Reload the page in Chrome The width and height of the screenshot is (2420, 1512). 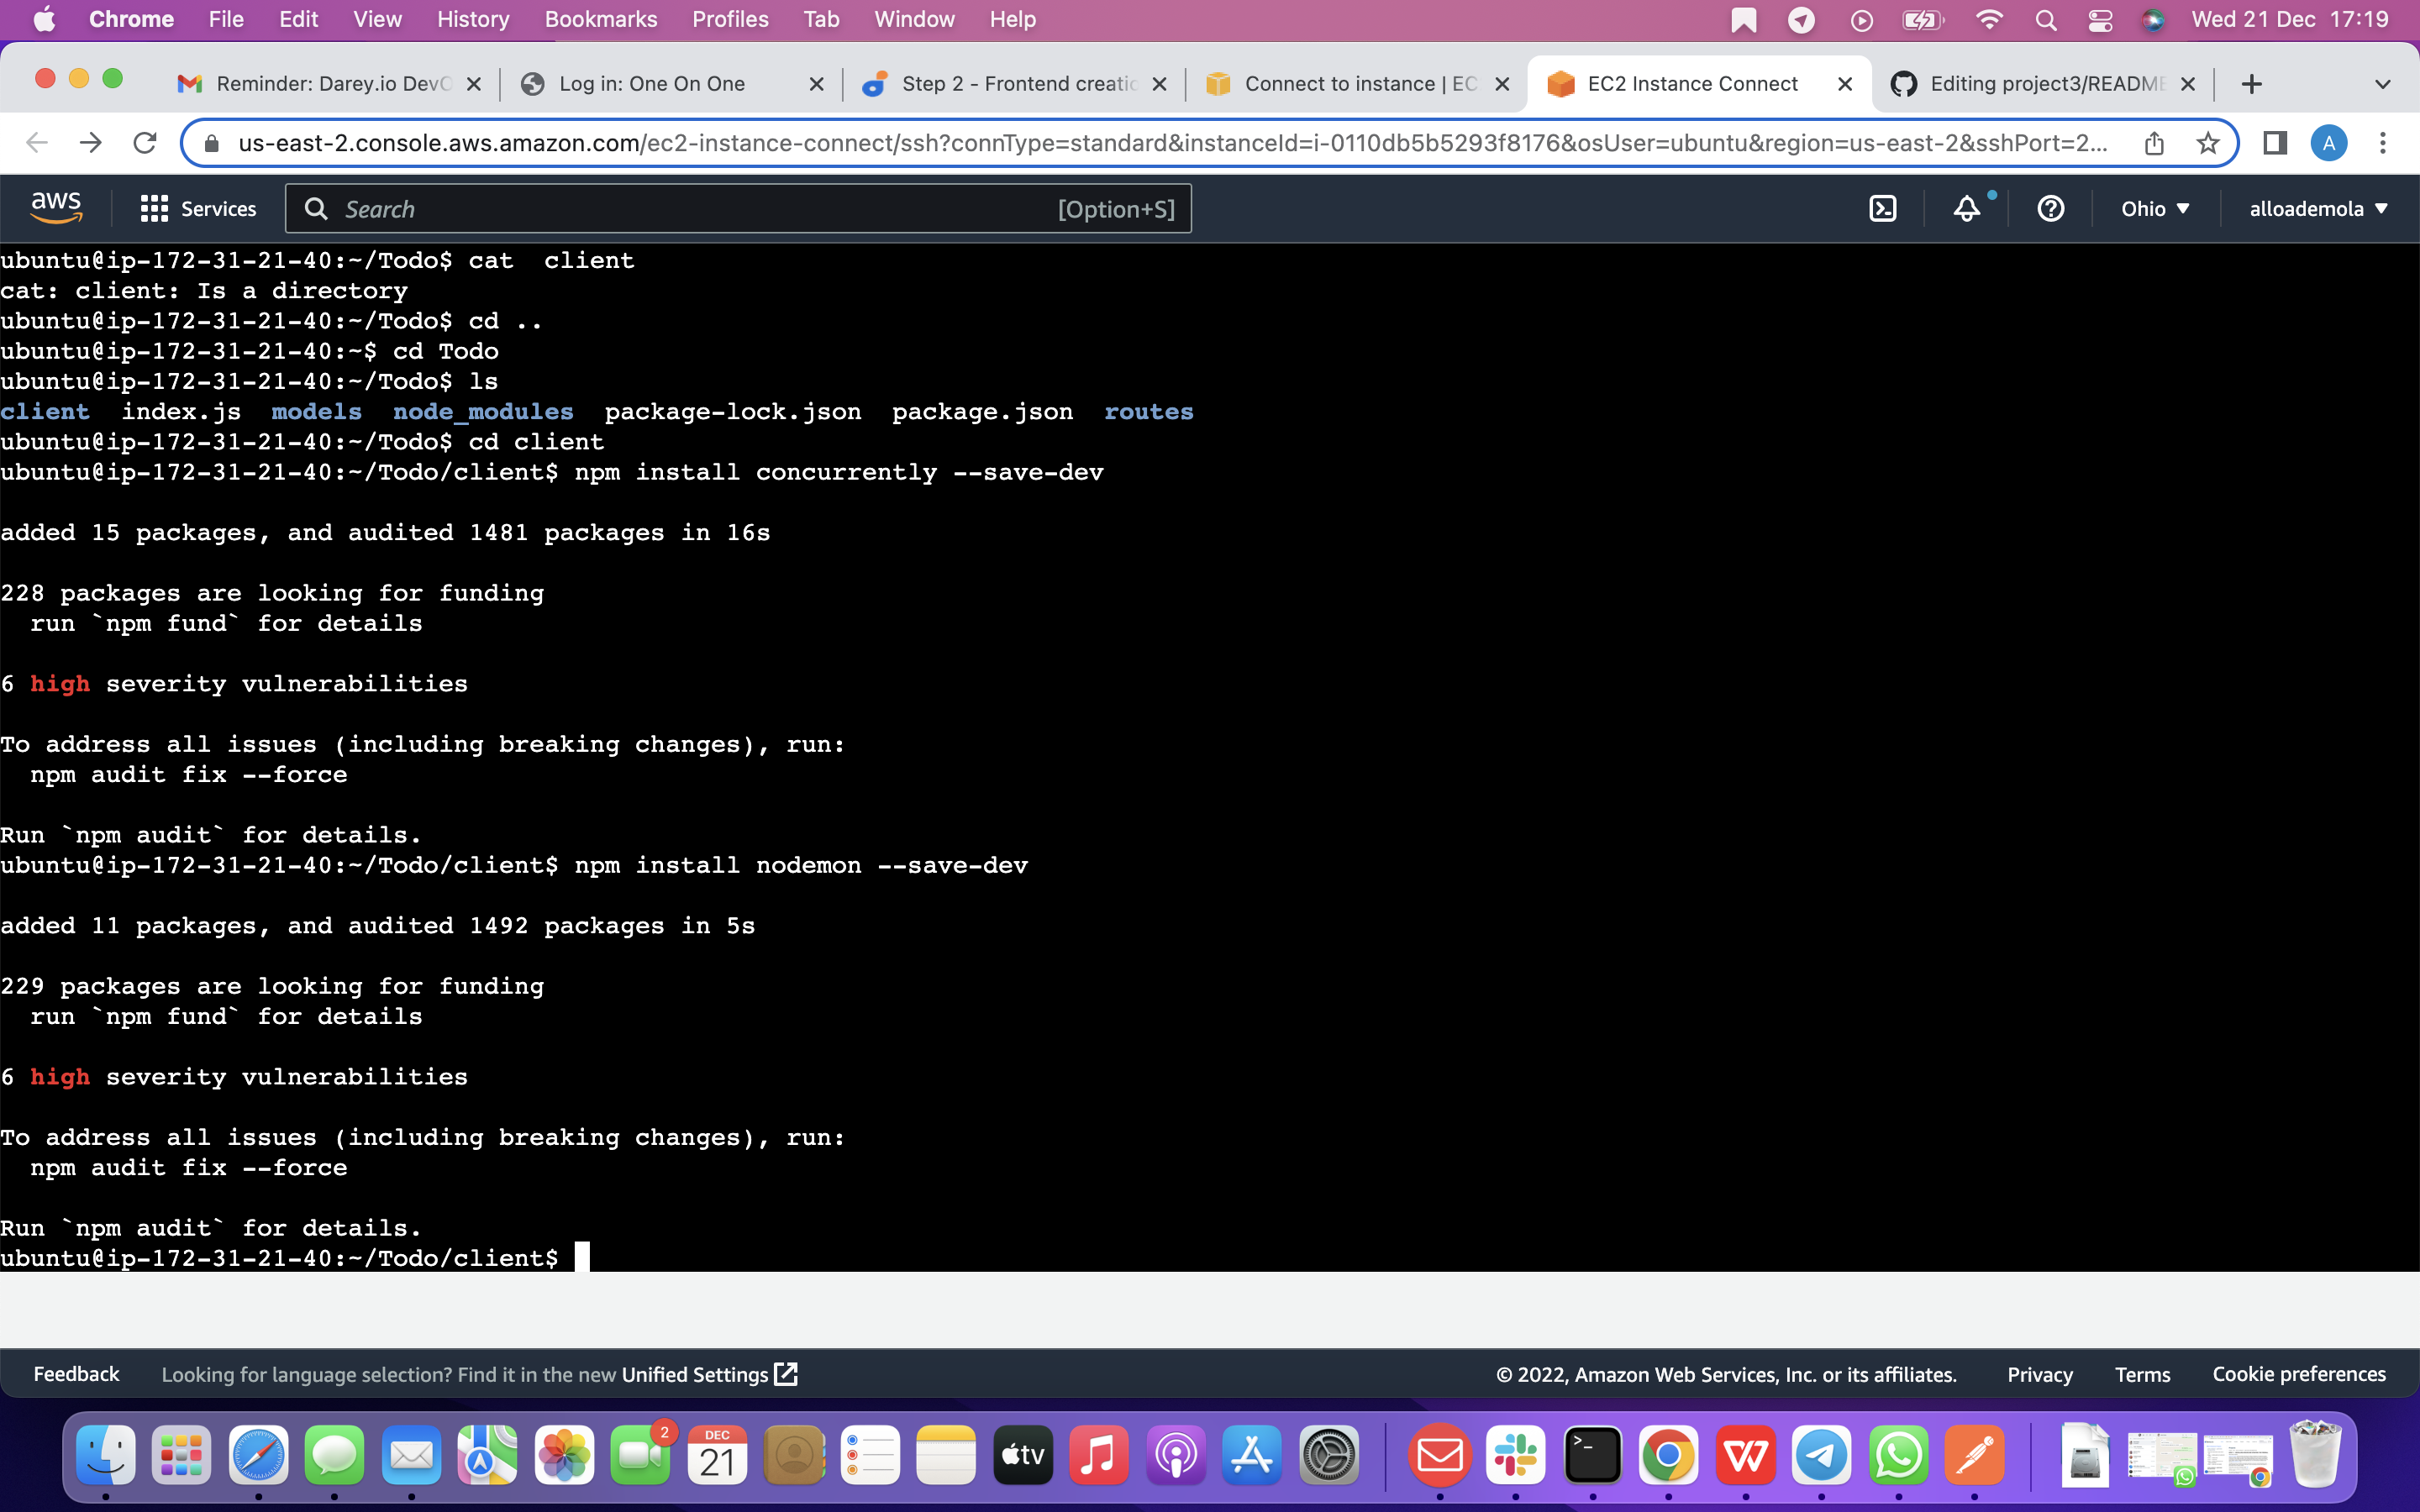pyautogui.click(x=144, y=142)
